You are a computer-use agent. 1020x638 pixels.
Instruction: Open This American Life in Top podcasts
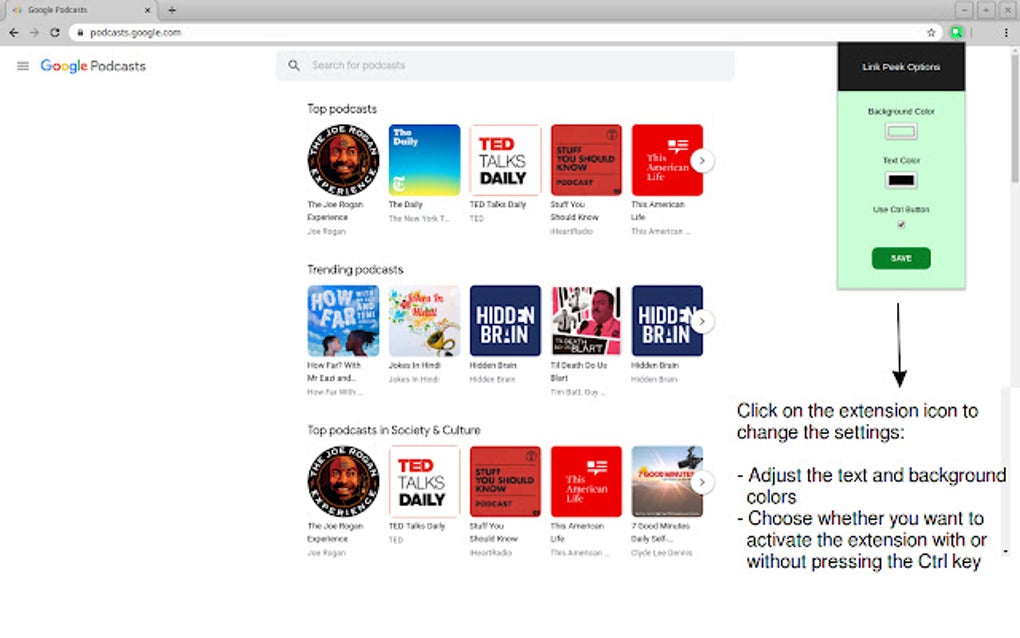coord(667,160)
